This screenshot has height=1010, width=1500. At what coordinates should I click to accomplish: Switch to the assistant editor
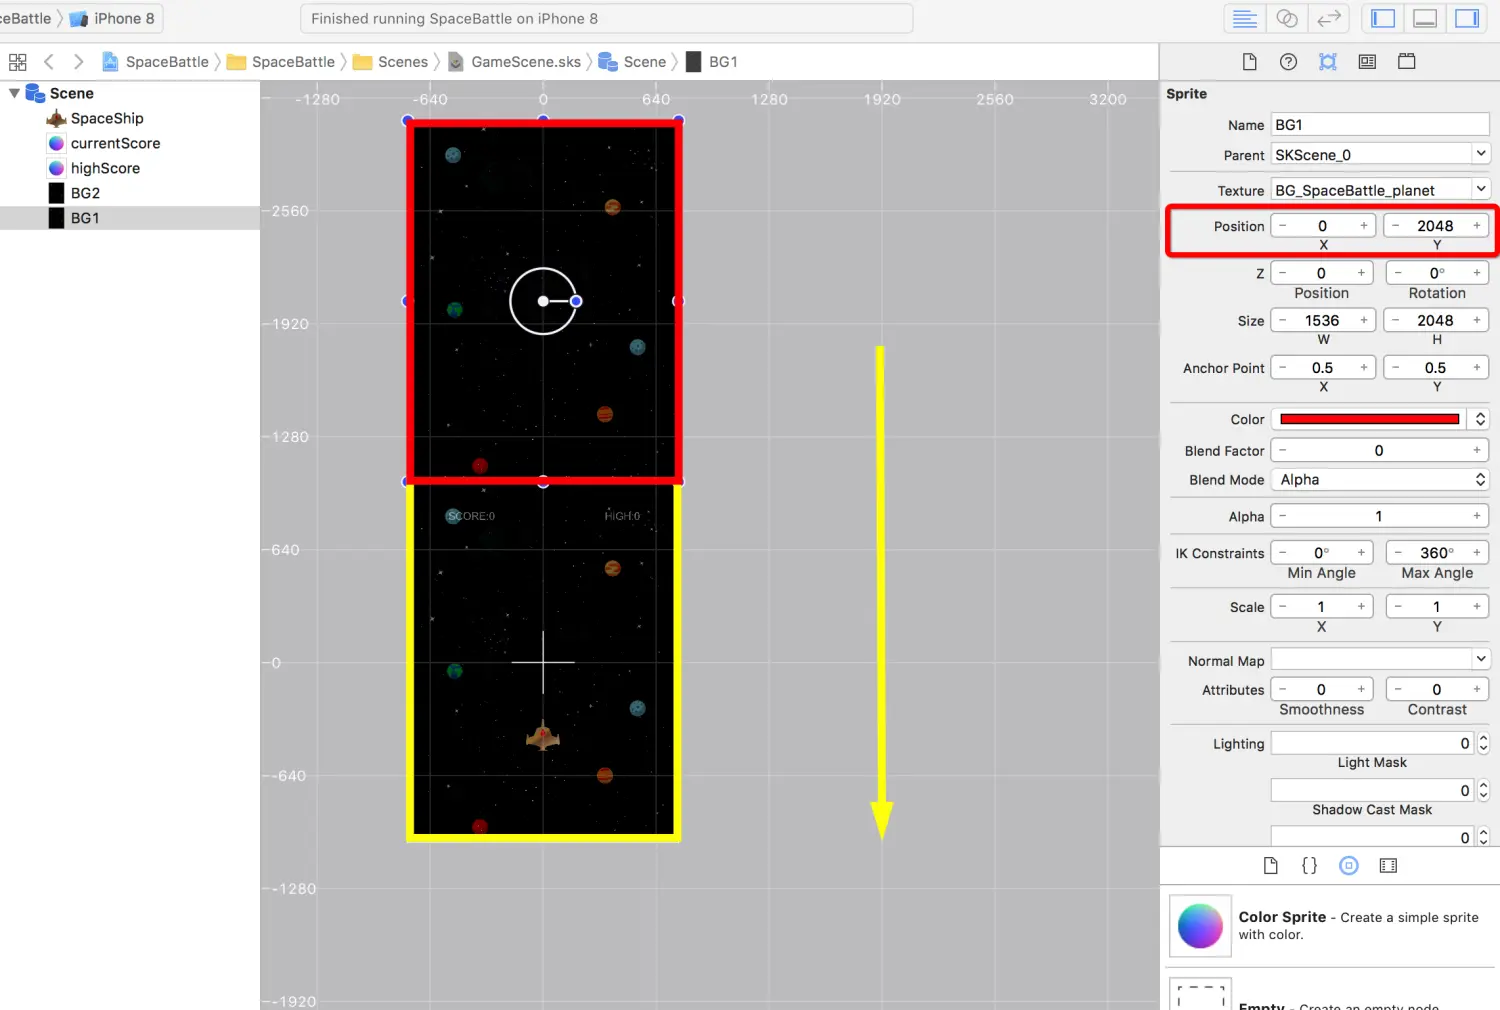(1287, 19)
